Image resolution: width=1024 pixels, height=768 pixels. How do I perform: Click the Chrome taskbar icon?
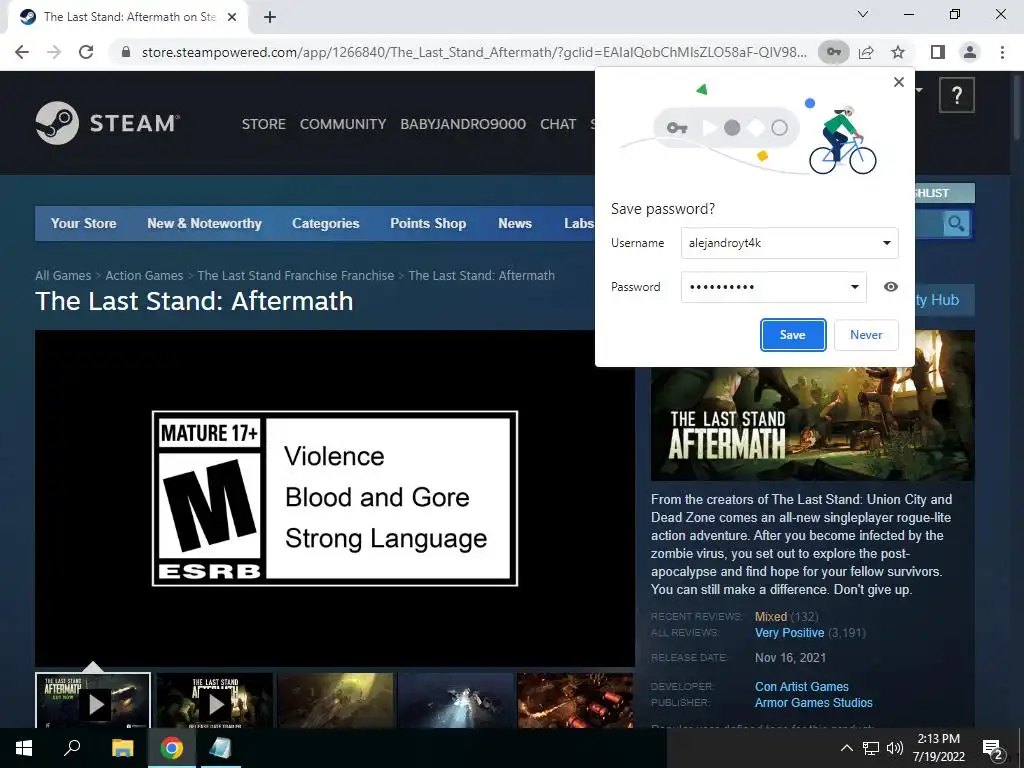point(172,748)
